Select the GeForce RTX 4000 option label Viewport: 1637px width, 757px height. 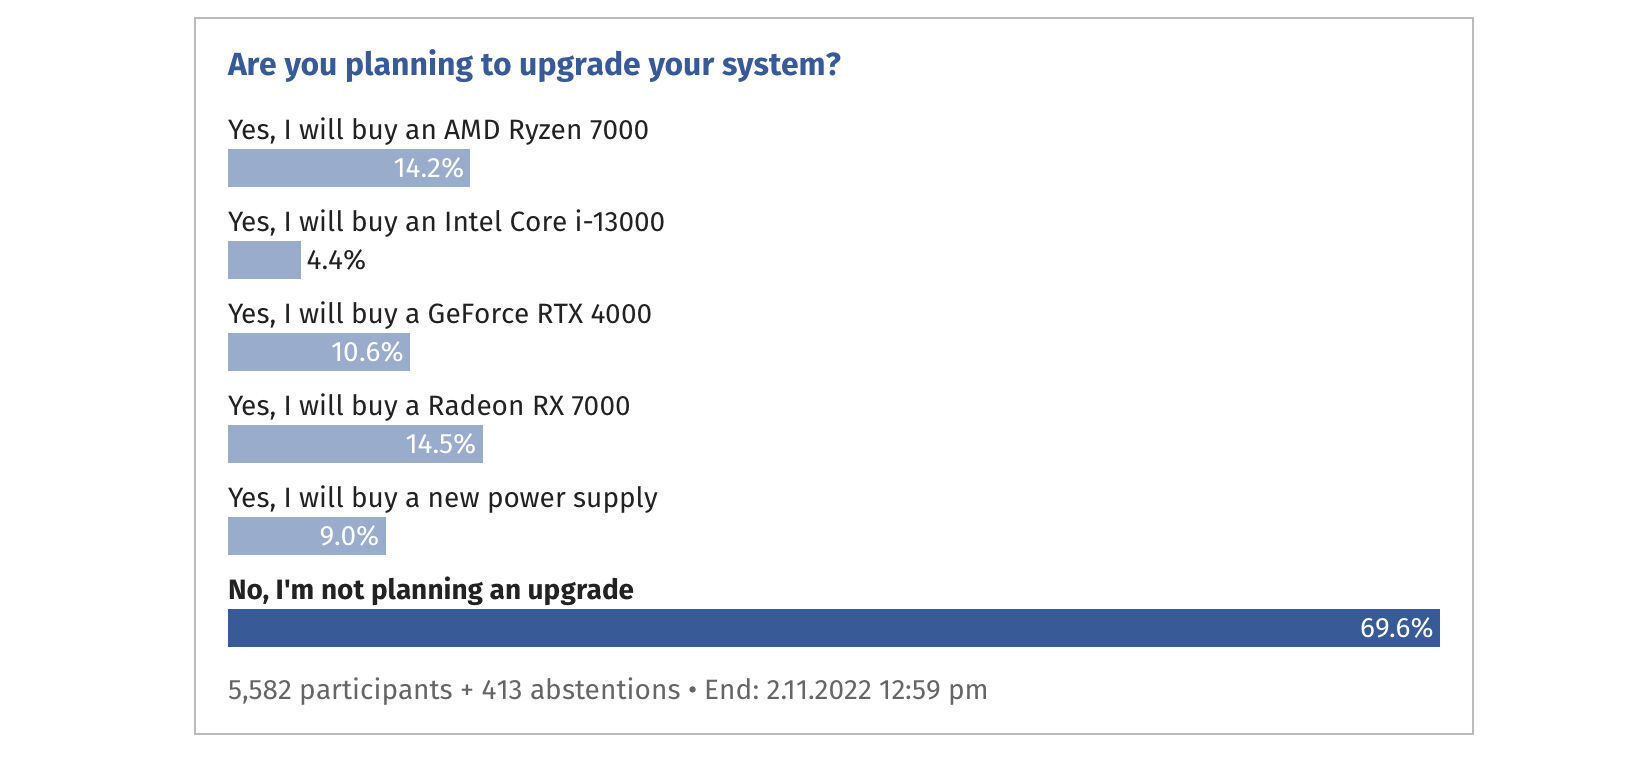tap(440, 314)
